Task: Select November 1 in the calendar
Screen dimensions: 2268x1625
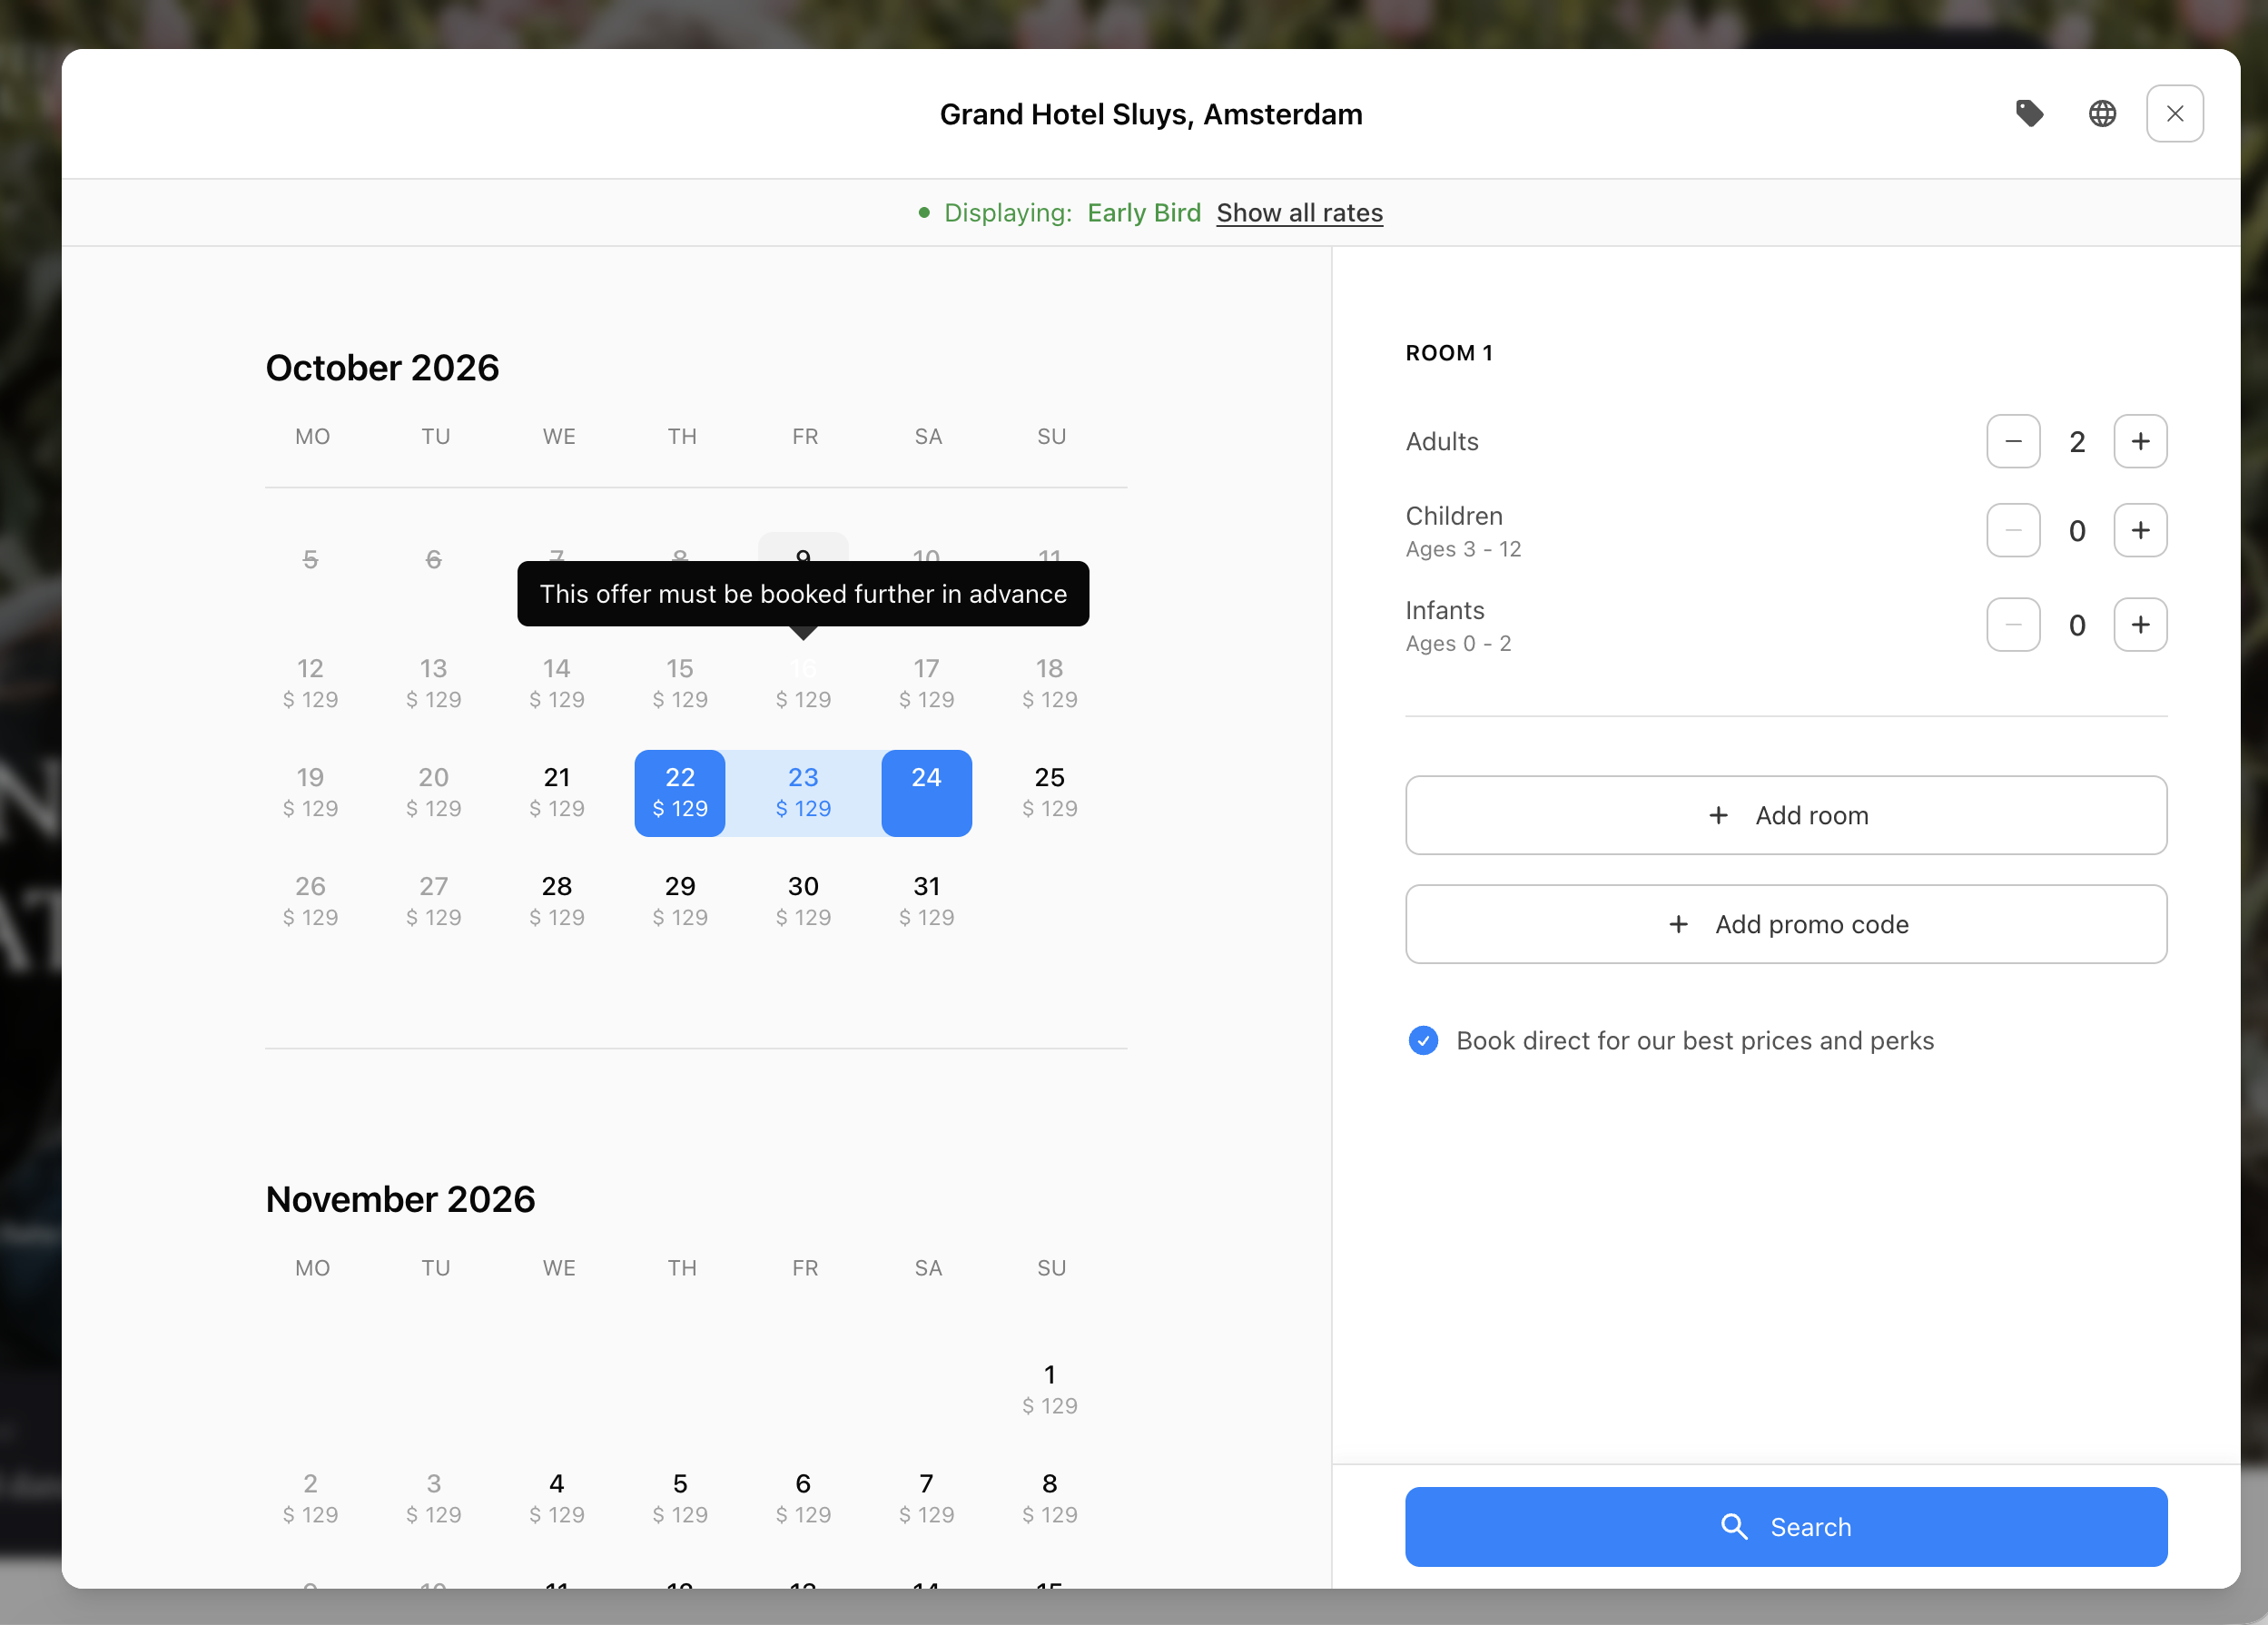Action: [1049, 1390]
